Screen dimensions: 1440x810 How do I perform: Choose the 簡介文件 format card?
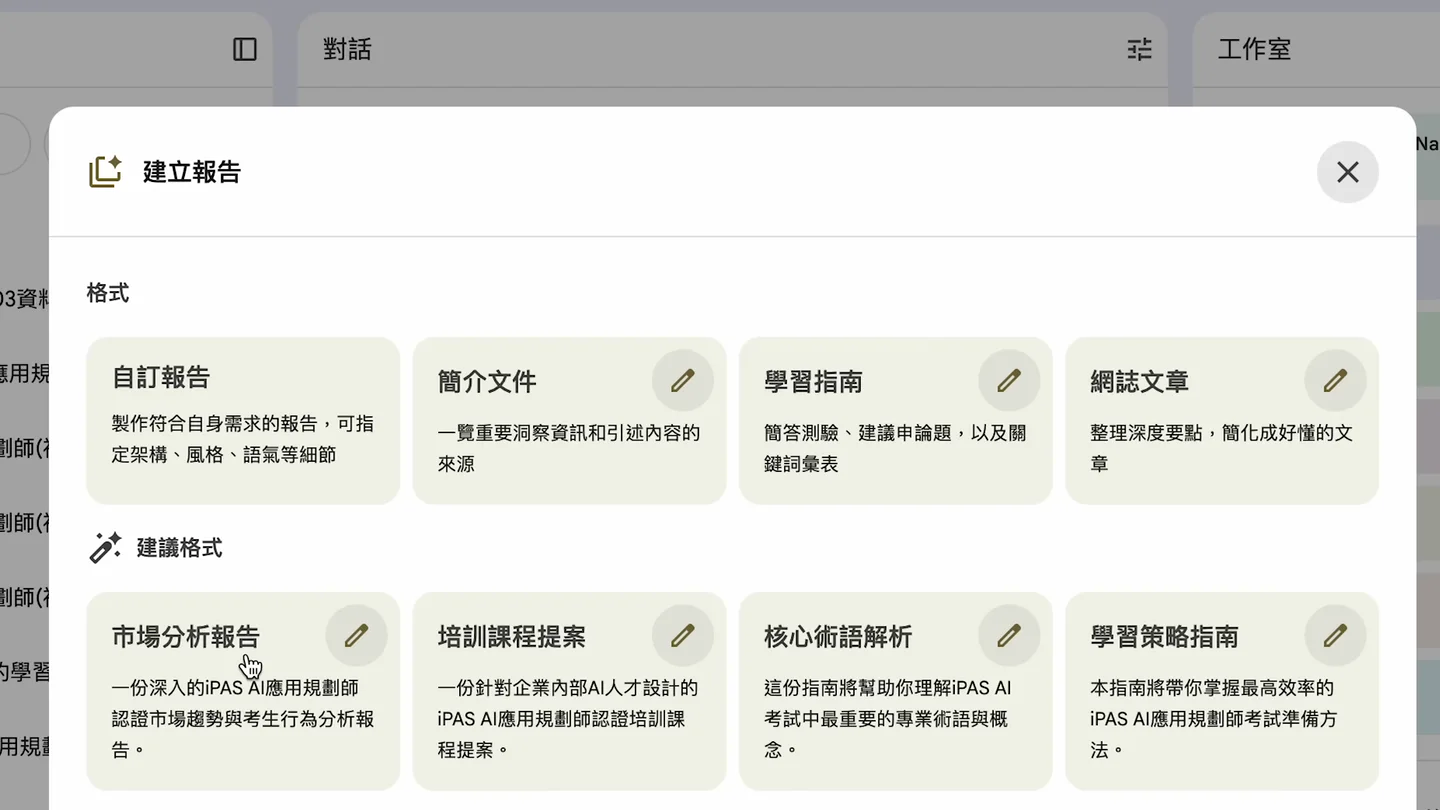tap(569, 421)
